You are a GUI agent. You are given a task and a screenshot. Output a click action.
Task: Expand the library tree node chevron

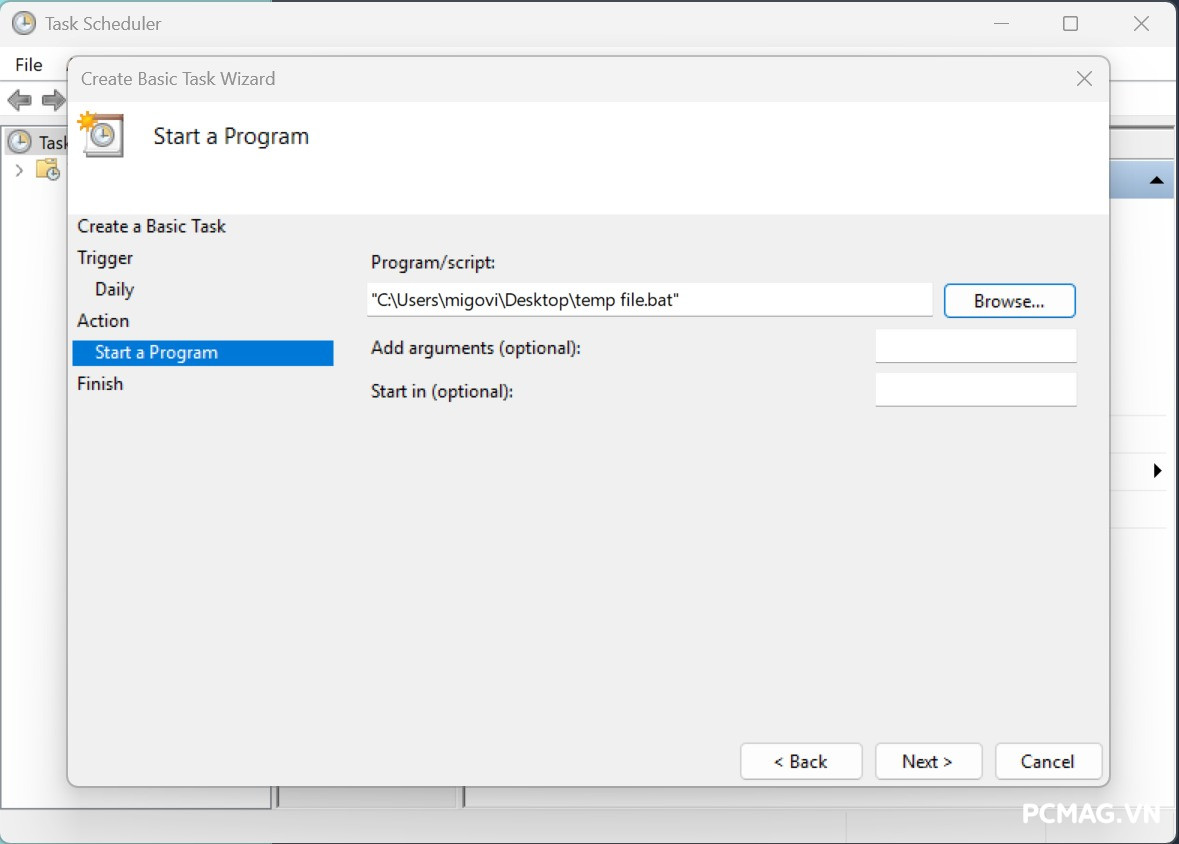(19, 171)
